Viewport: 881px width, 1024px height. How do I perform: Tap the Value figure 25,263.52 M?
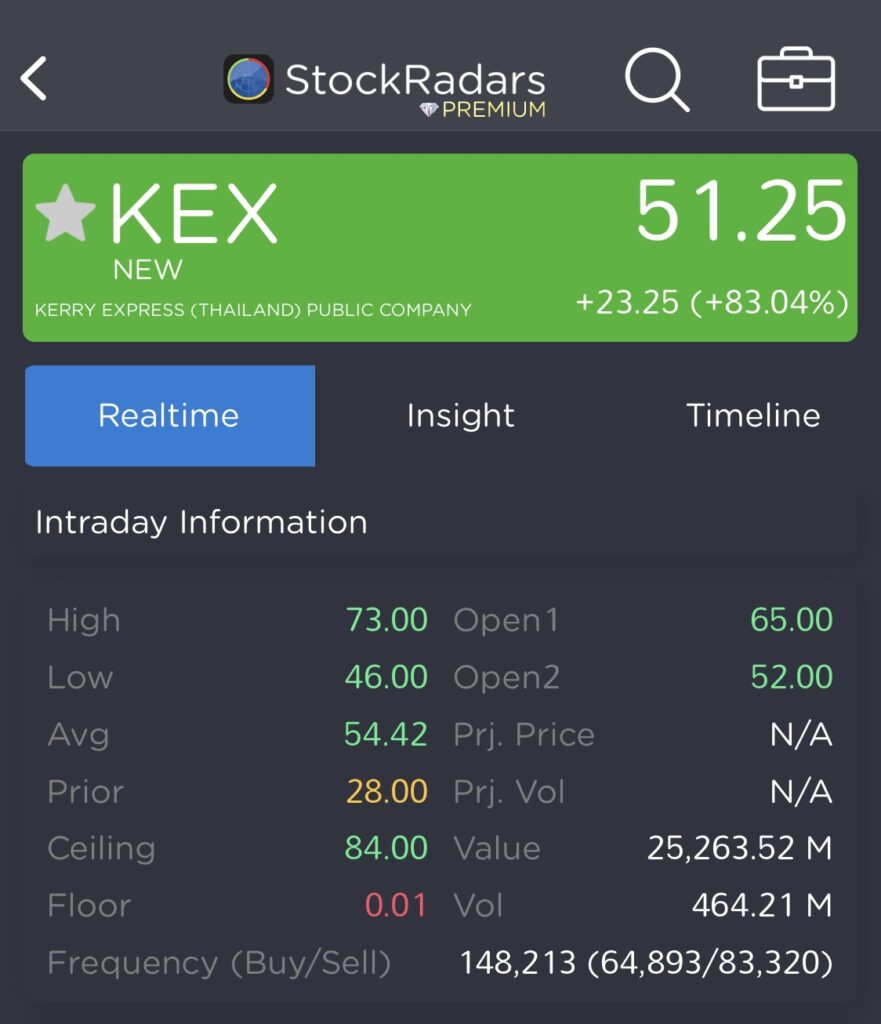coord(739,848)
